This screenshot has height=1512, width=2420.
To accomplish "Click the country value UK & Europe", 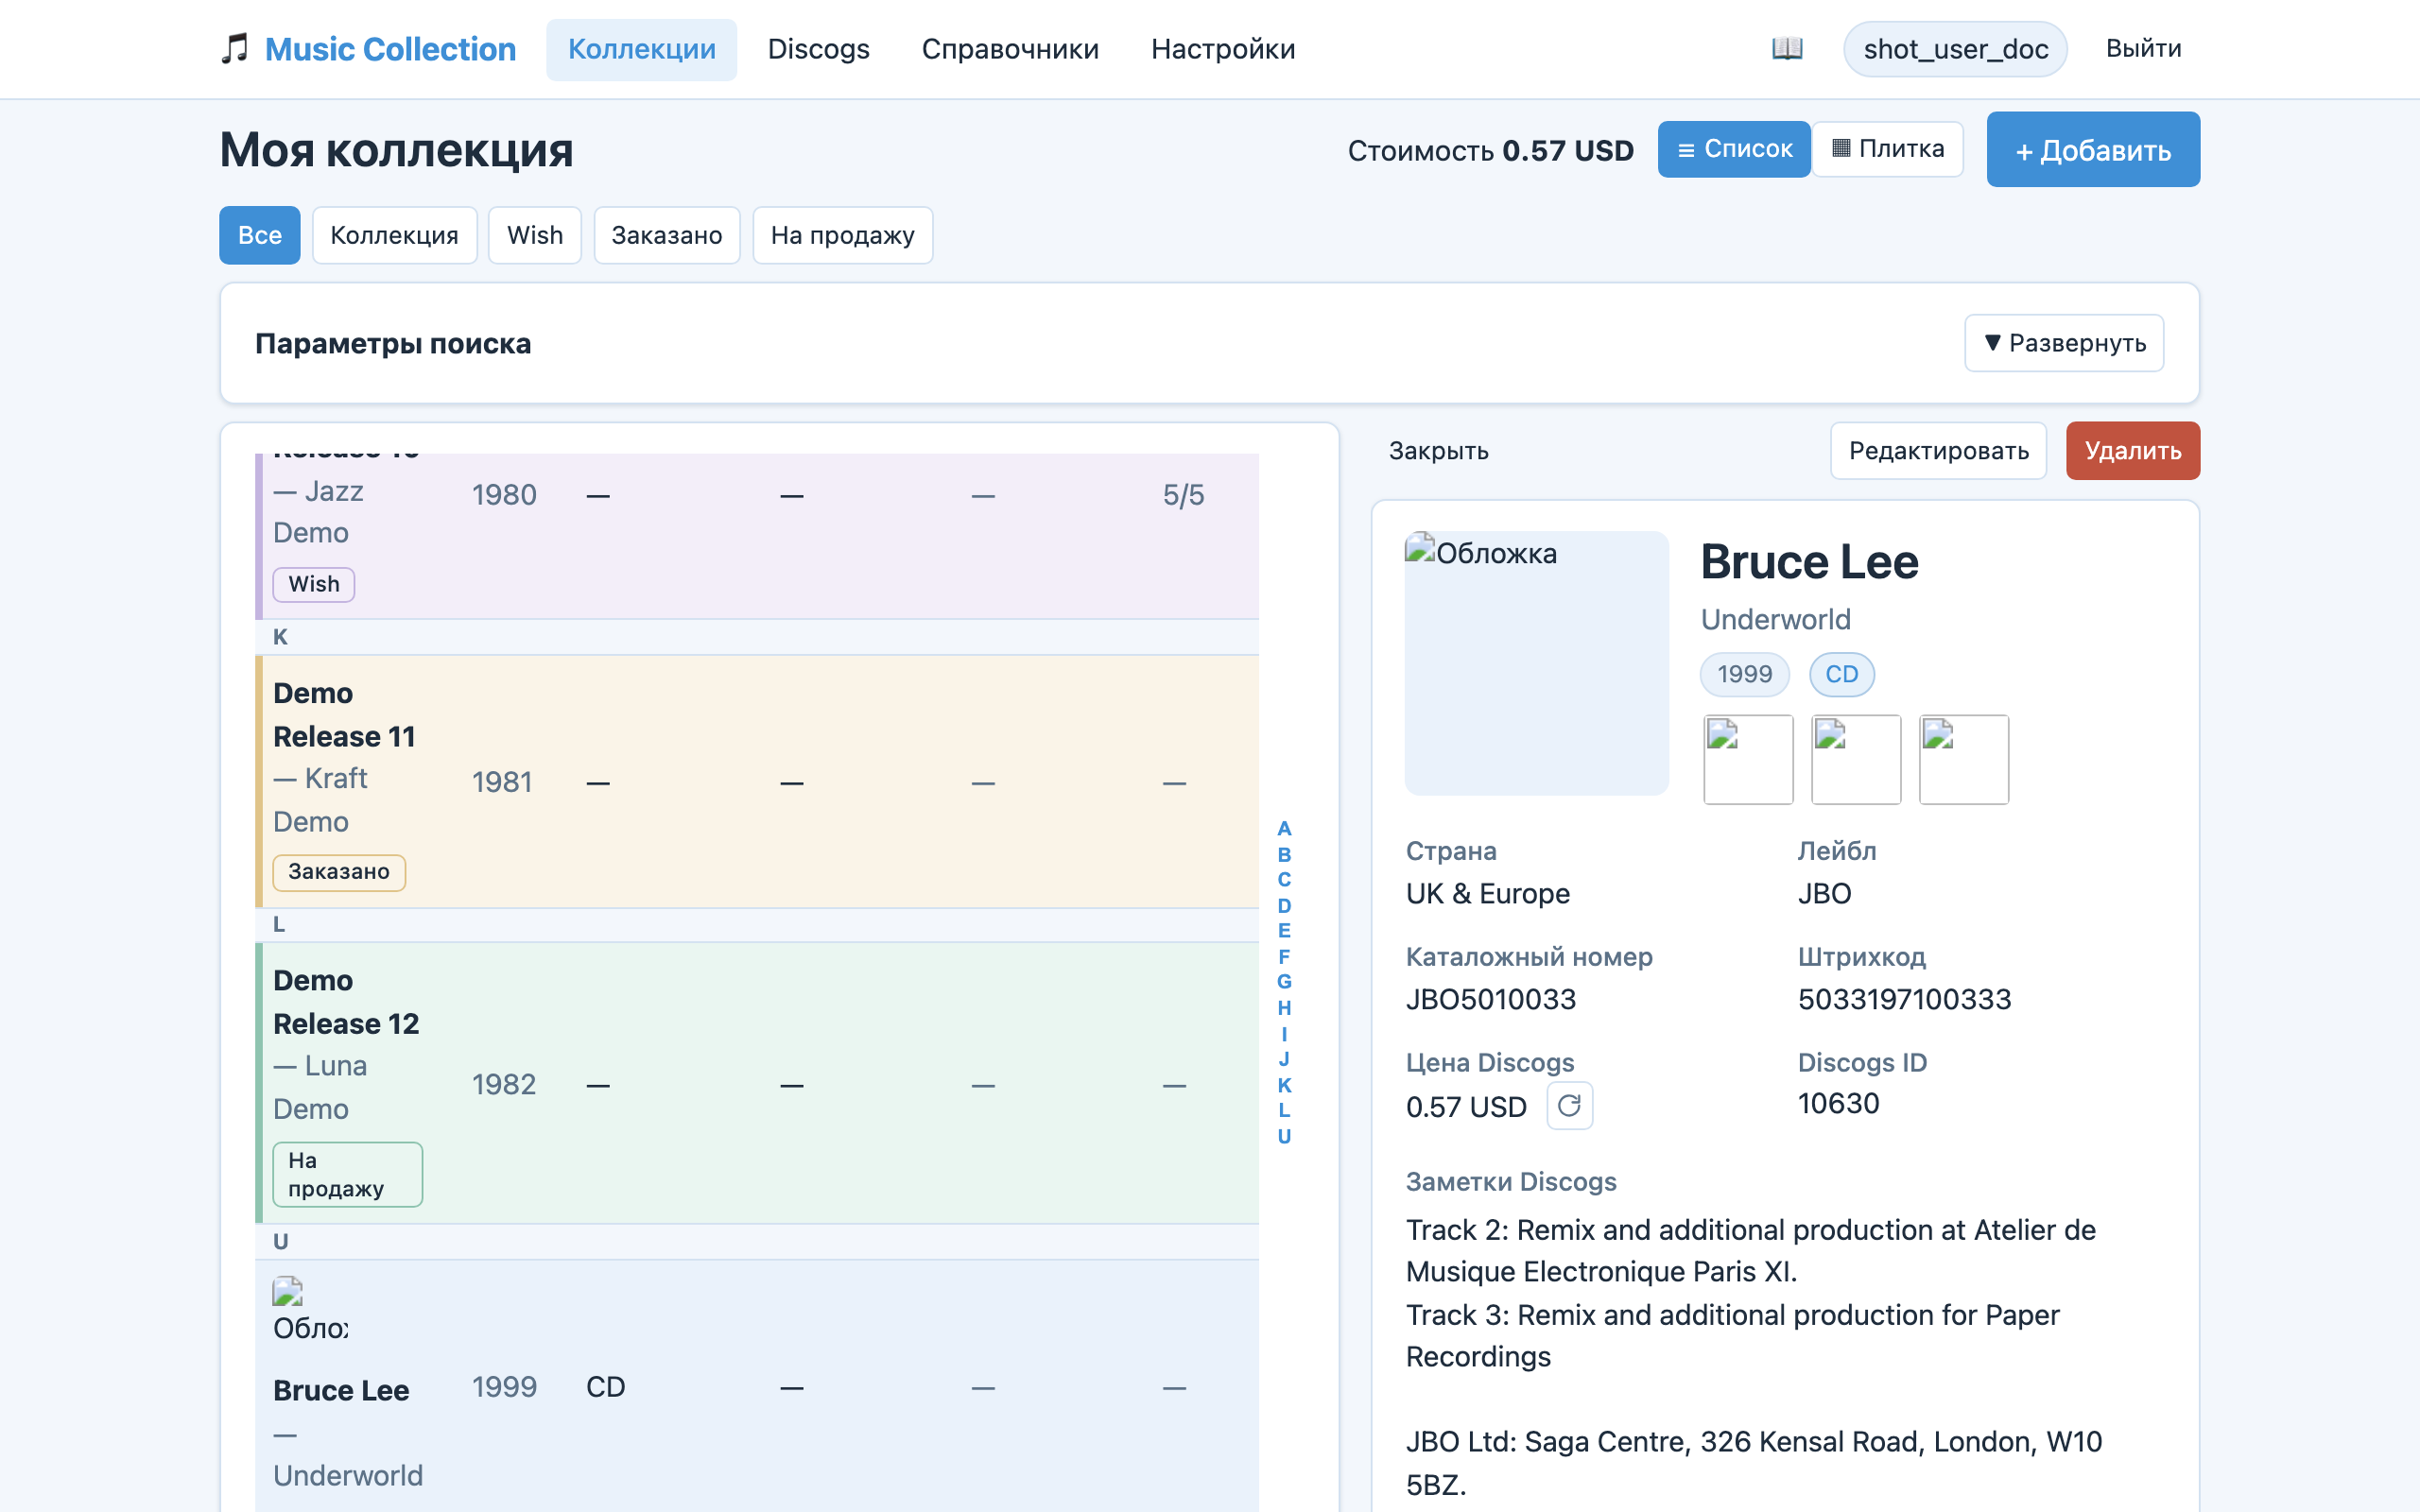I will [1488, 893].
